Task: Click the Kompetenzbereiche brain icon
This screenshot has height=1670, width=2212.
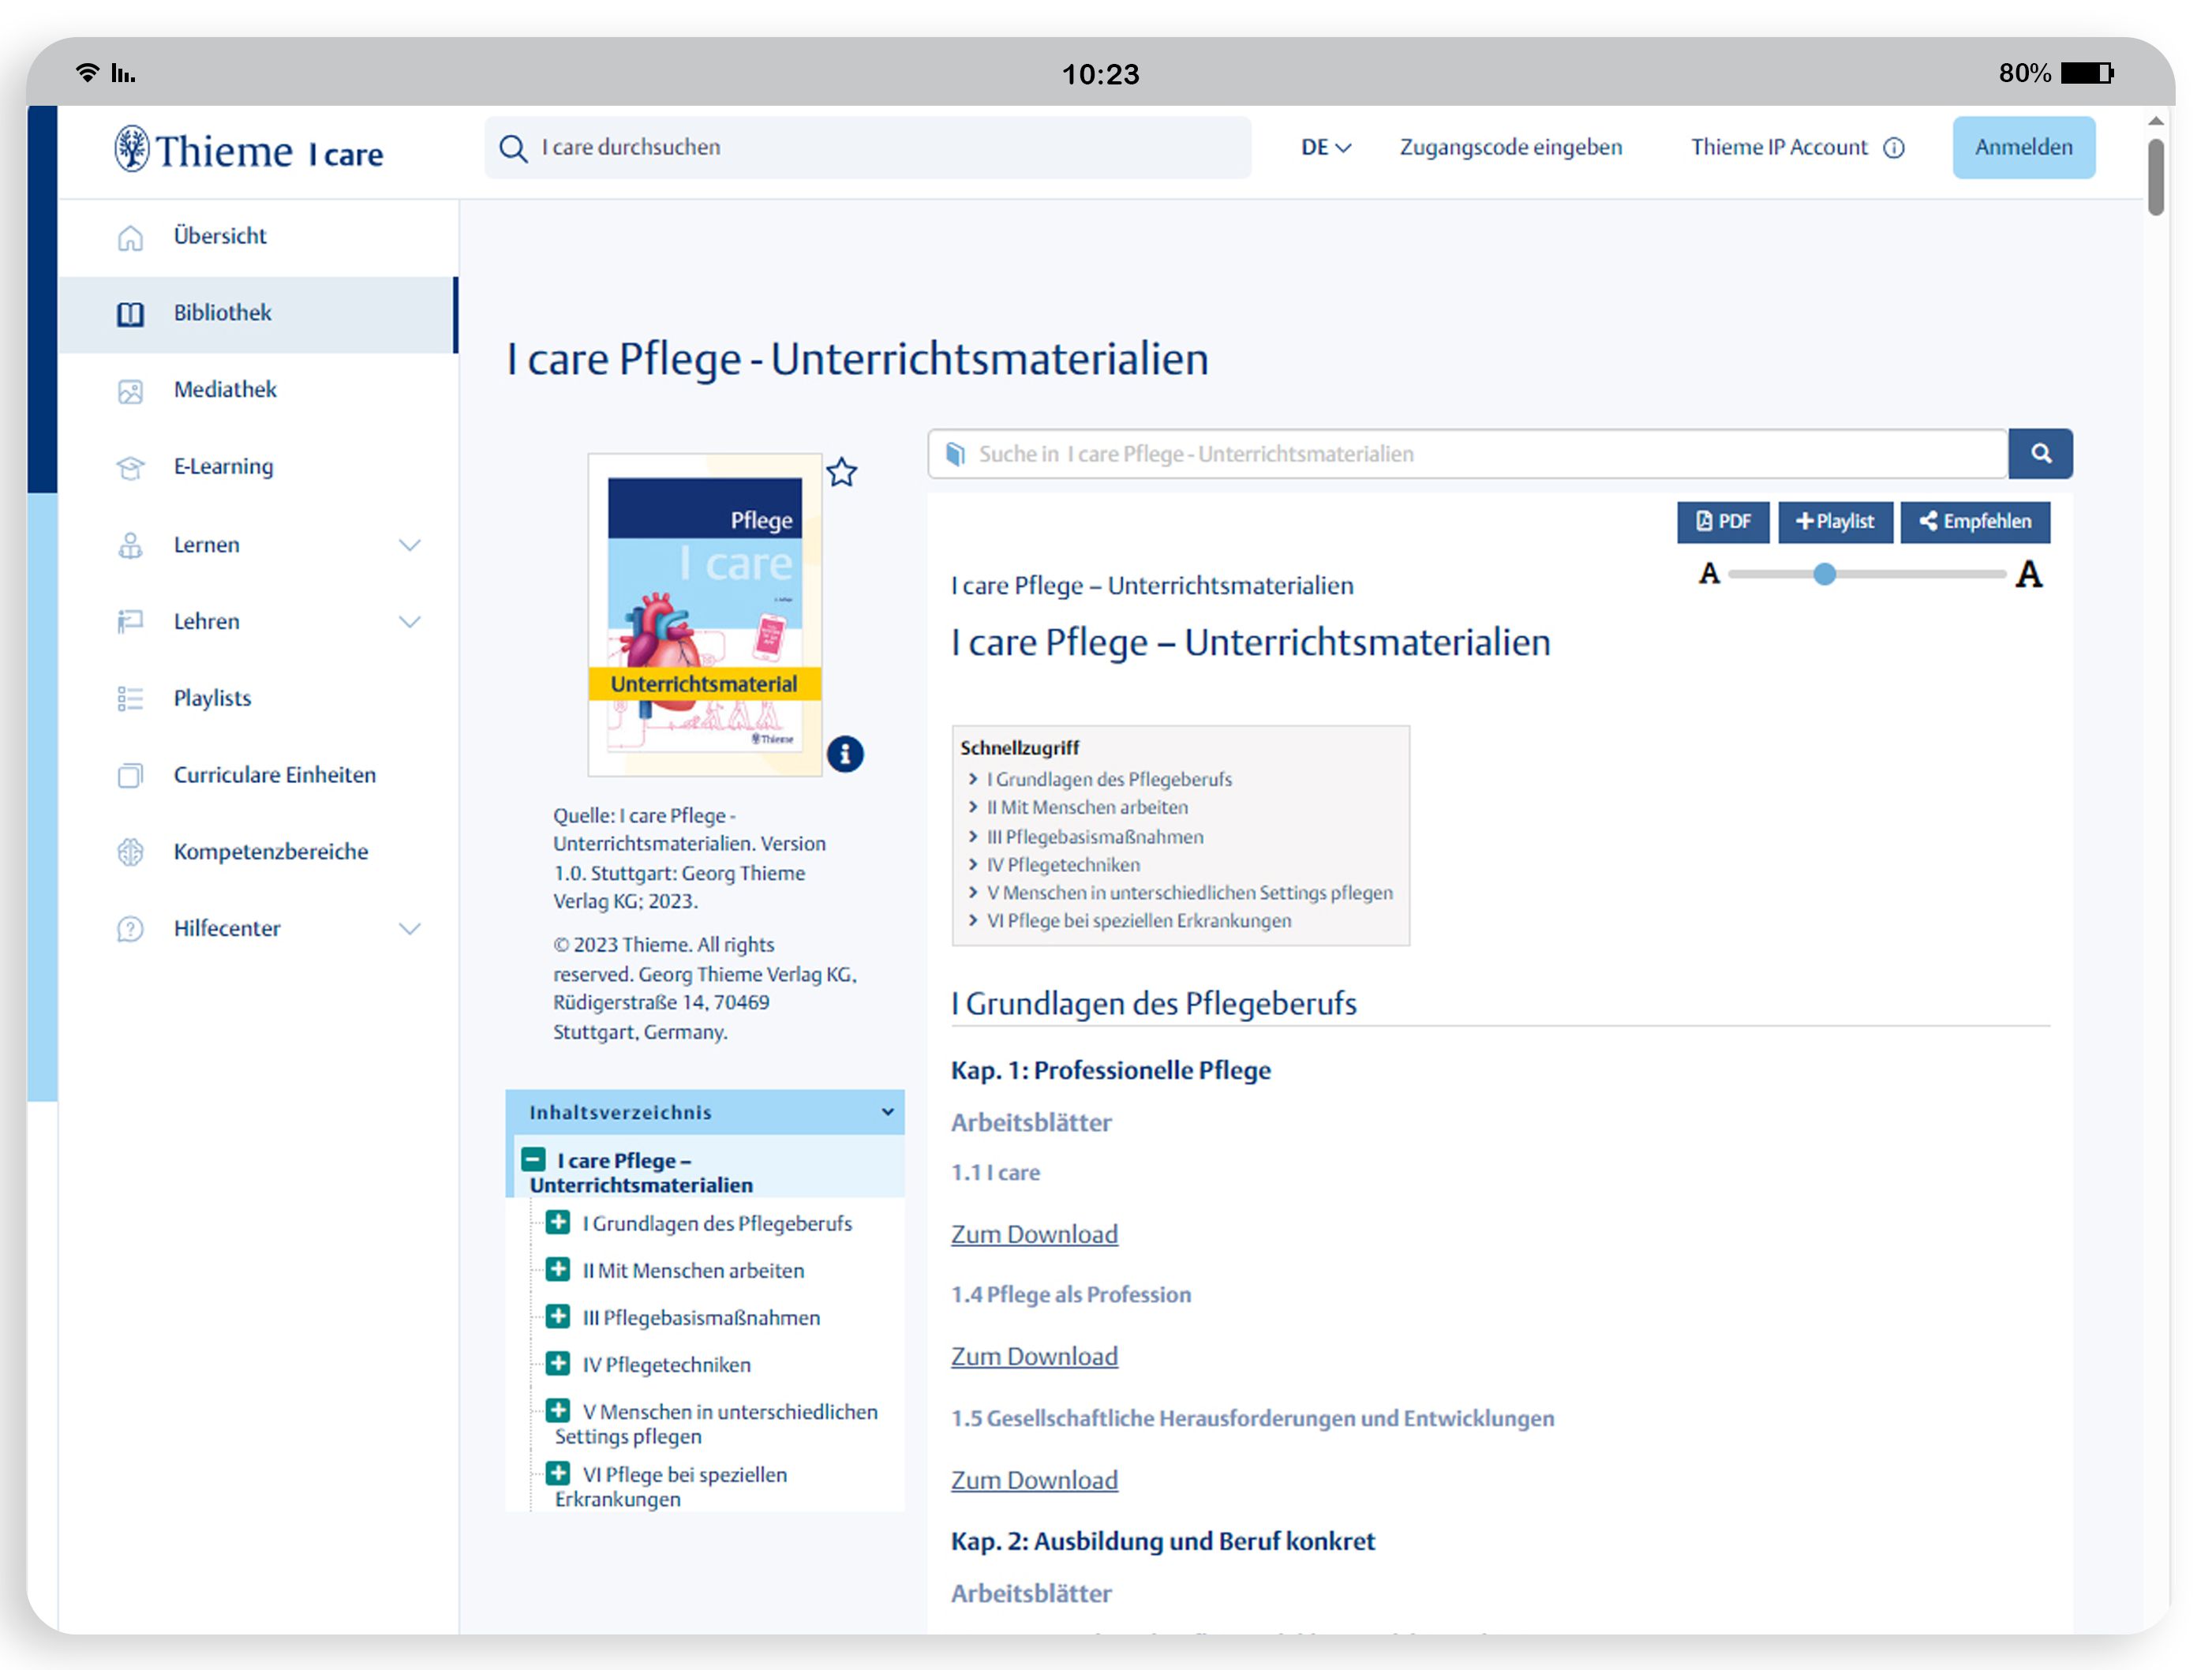Action: 130,852
